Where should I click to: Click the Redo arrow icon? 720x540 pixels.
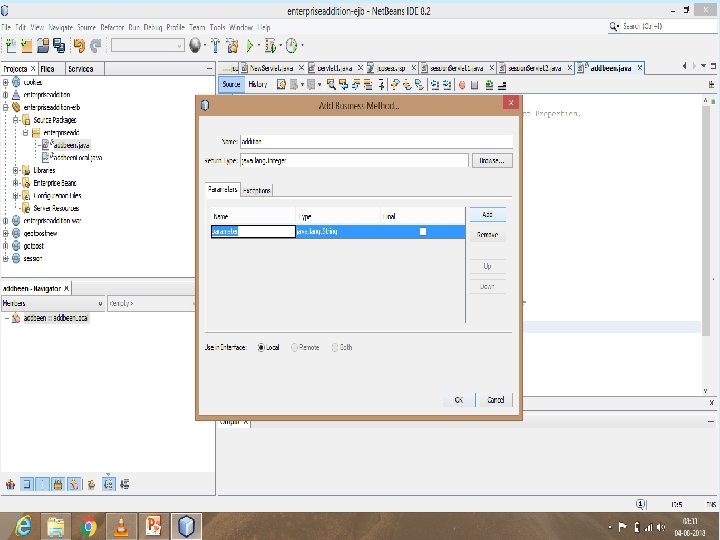[96, 45]
